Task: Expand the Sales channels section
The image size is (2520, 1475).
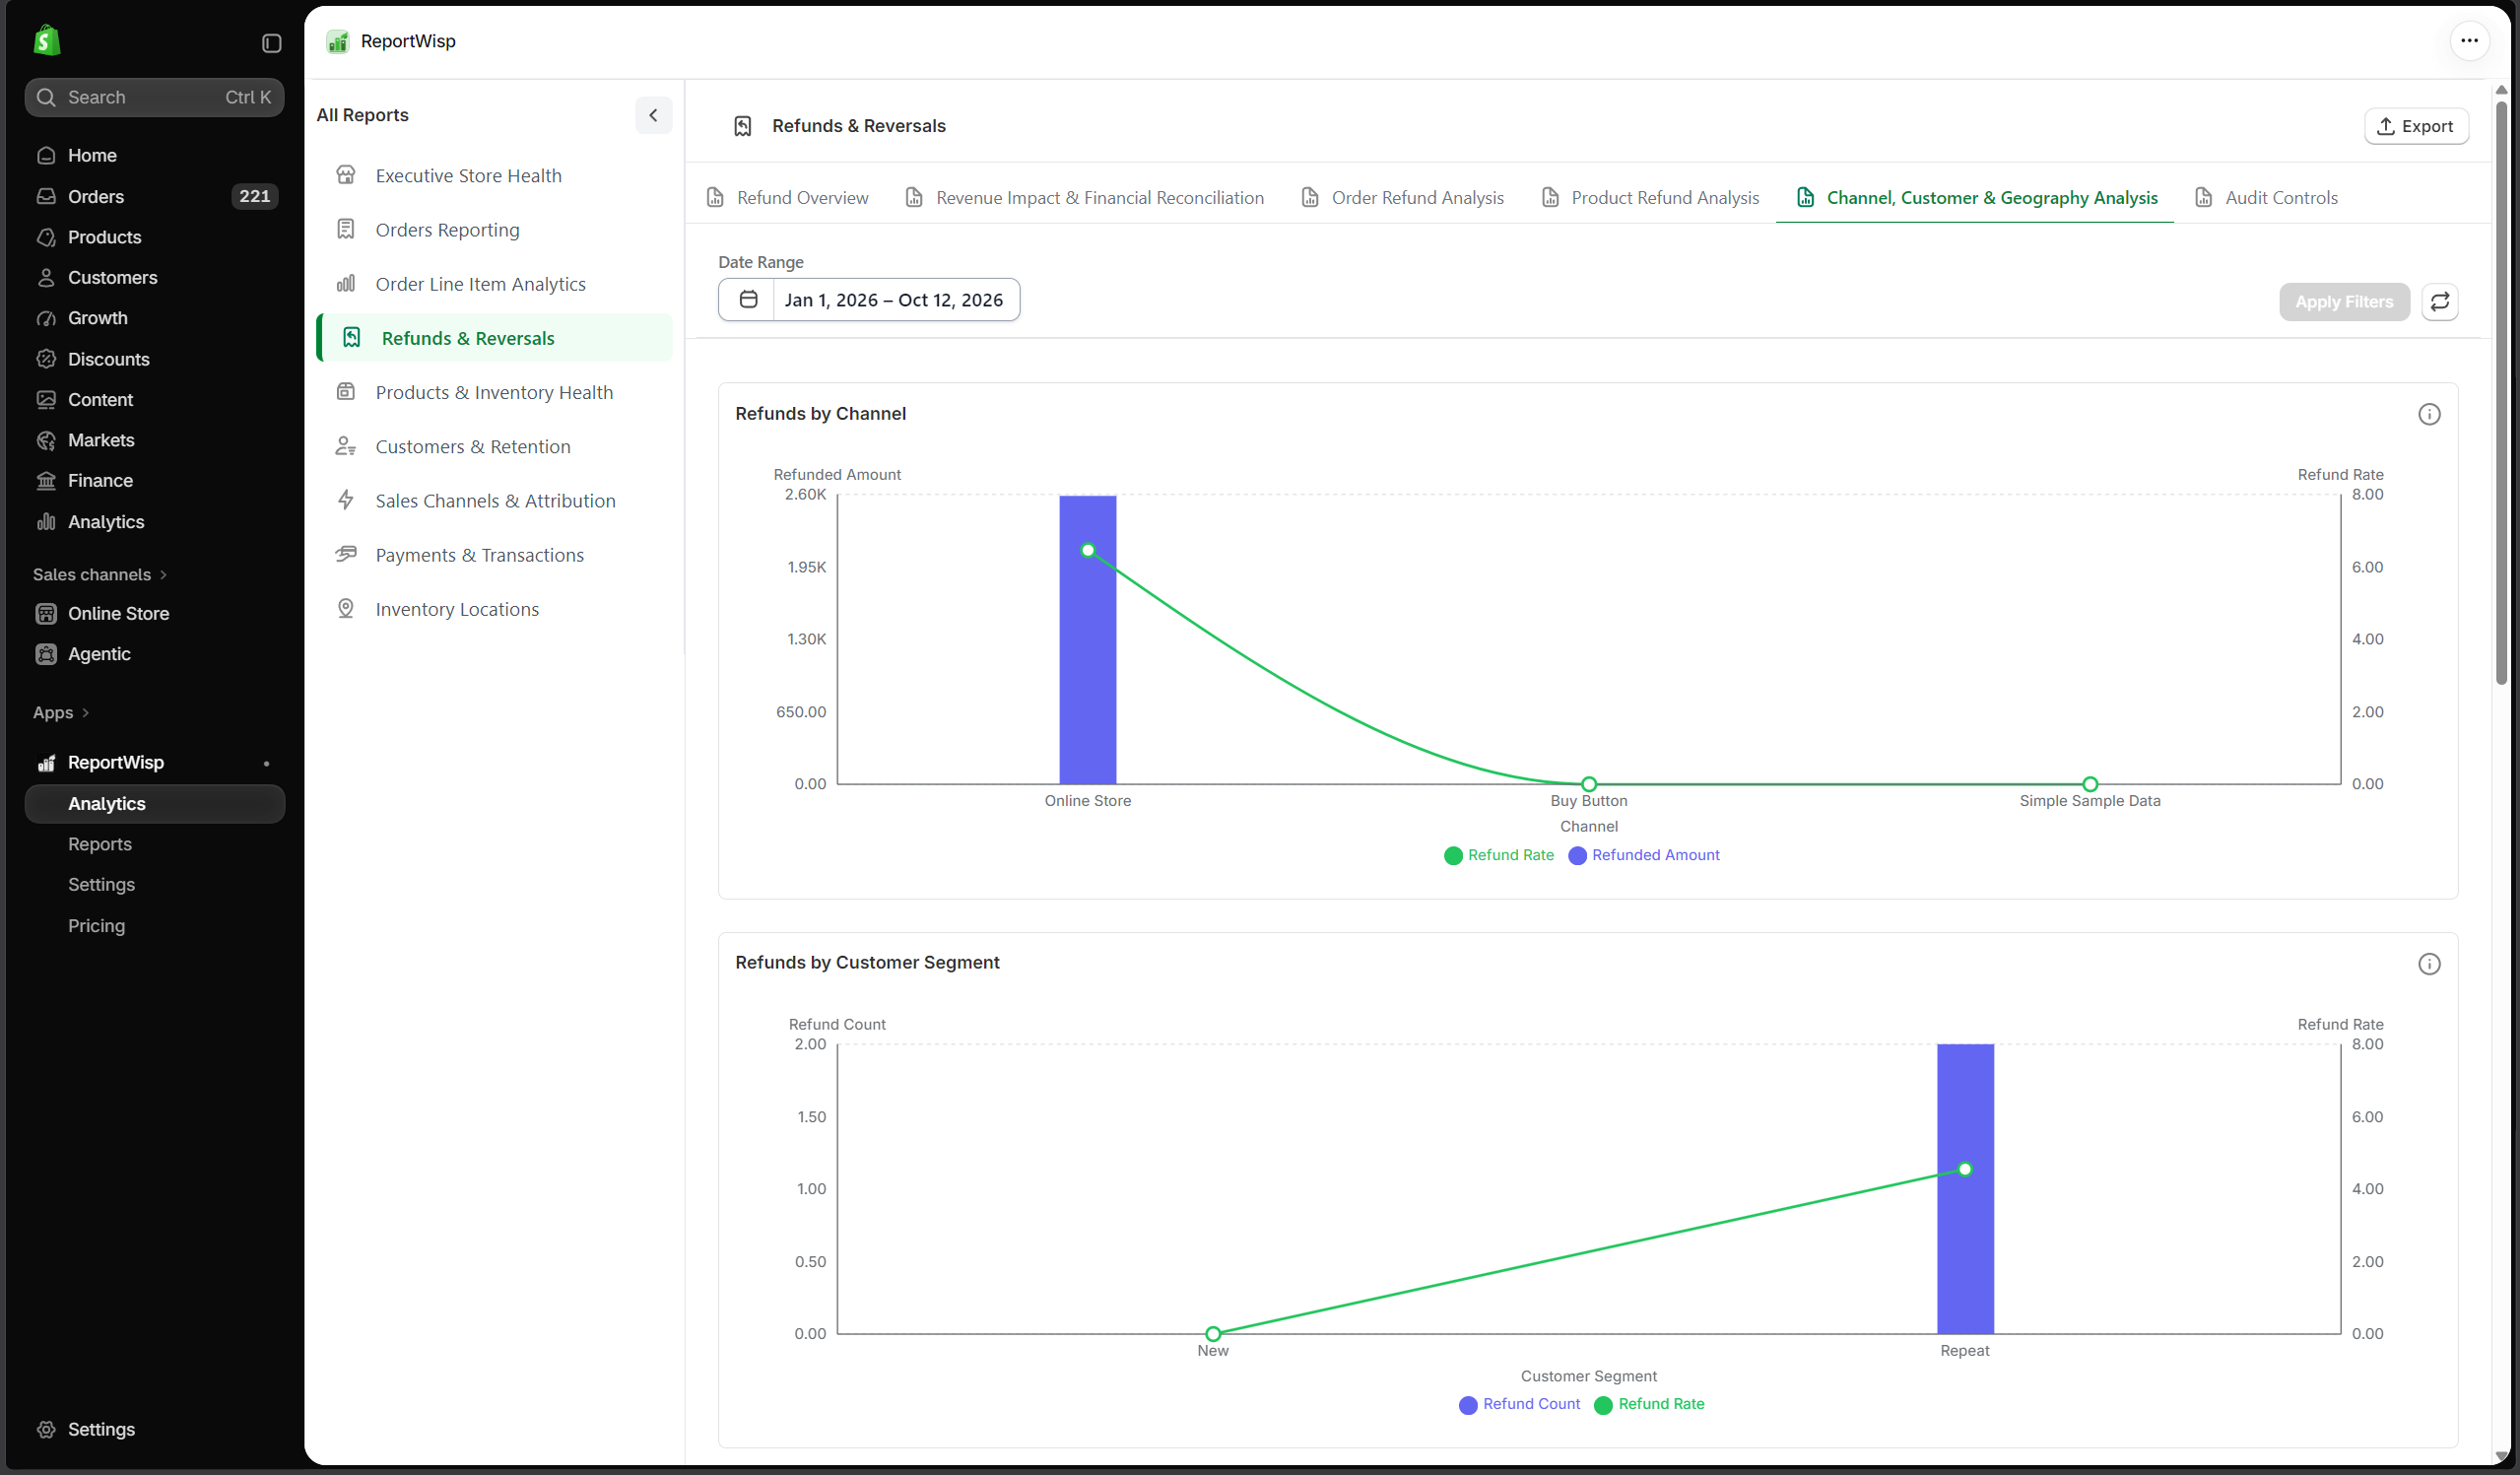Action: pos(100,574)
